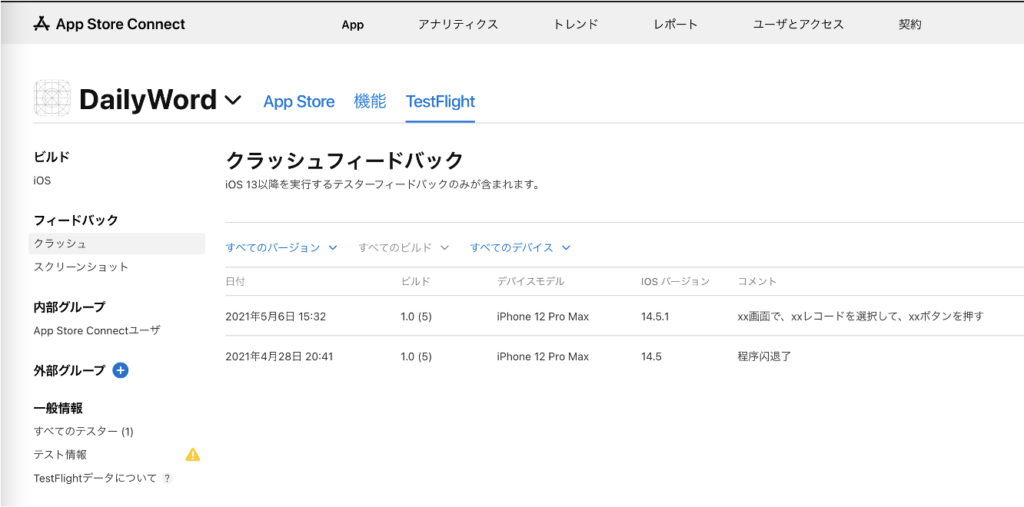Viewport: 1024px width, 507px height.
Task: Open テスト情報 in sidebar
Action: pyautogui.click(x=60, y=455)
